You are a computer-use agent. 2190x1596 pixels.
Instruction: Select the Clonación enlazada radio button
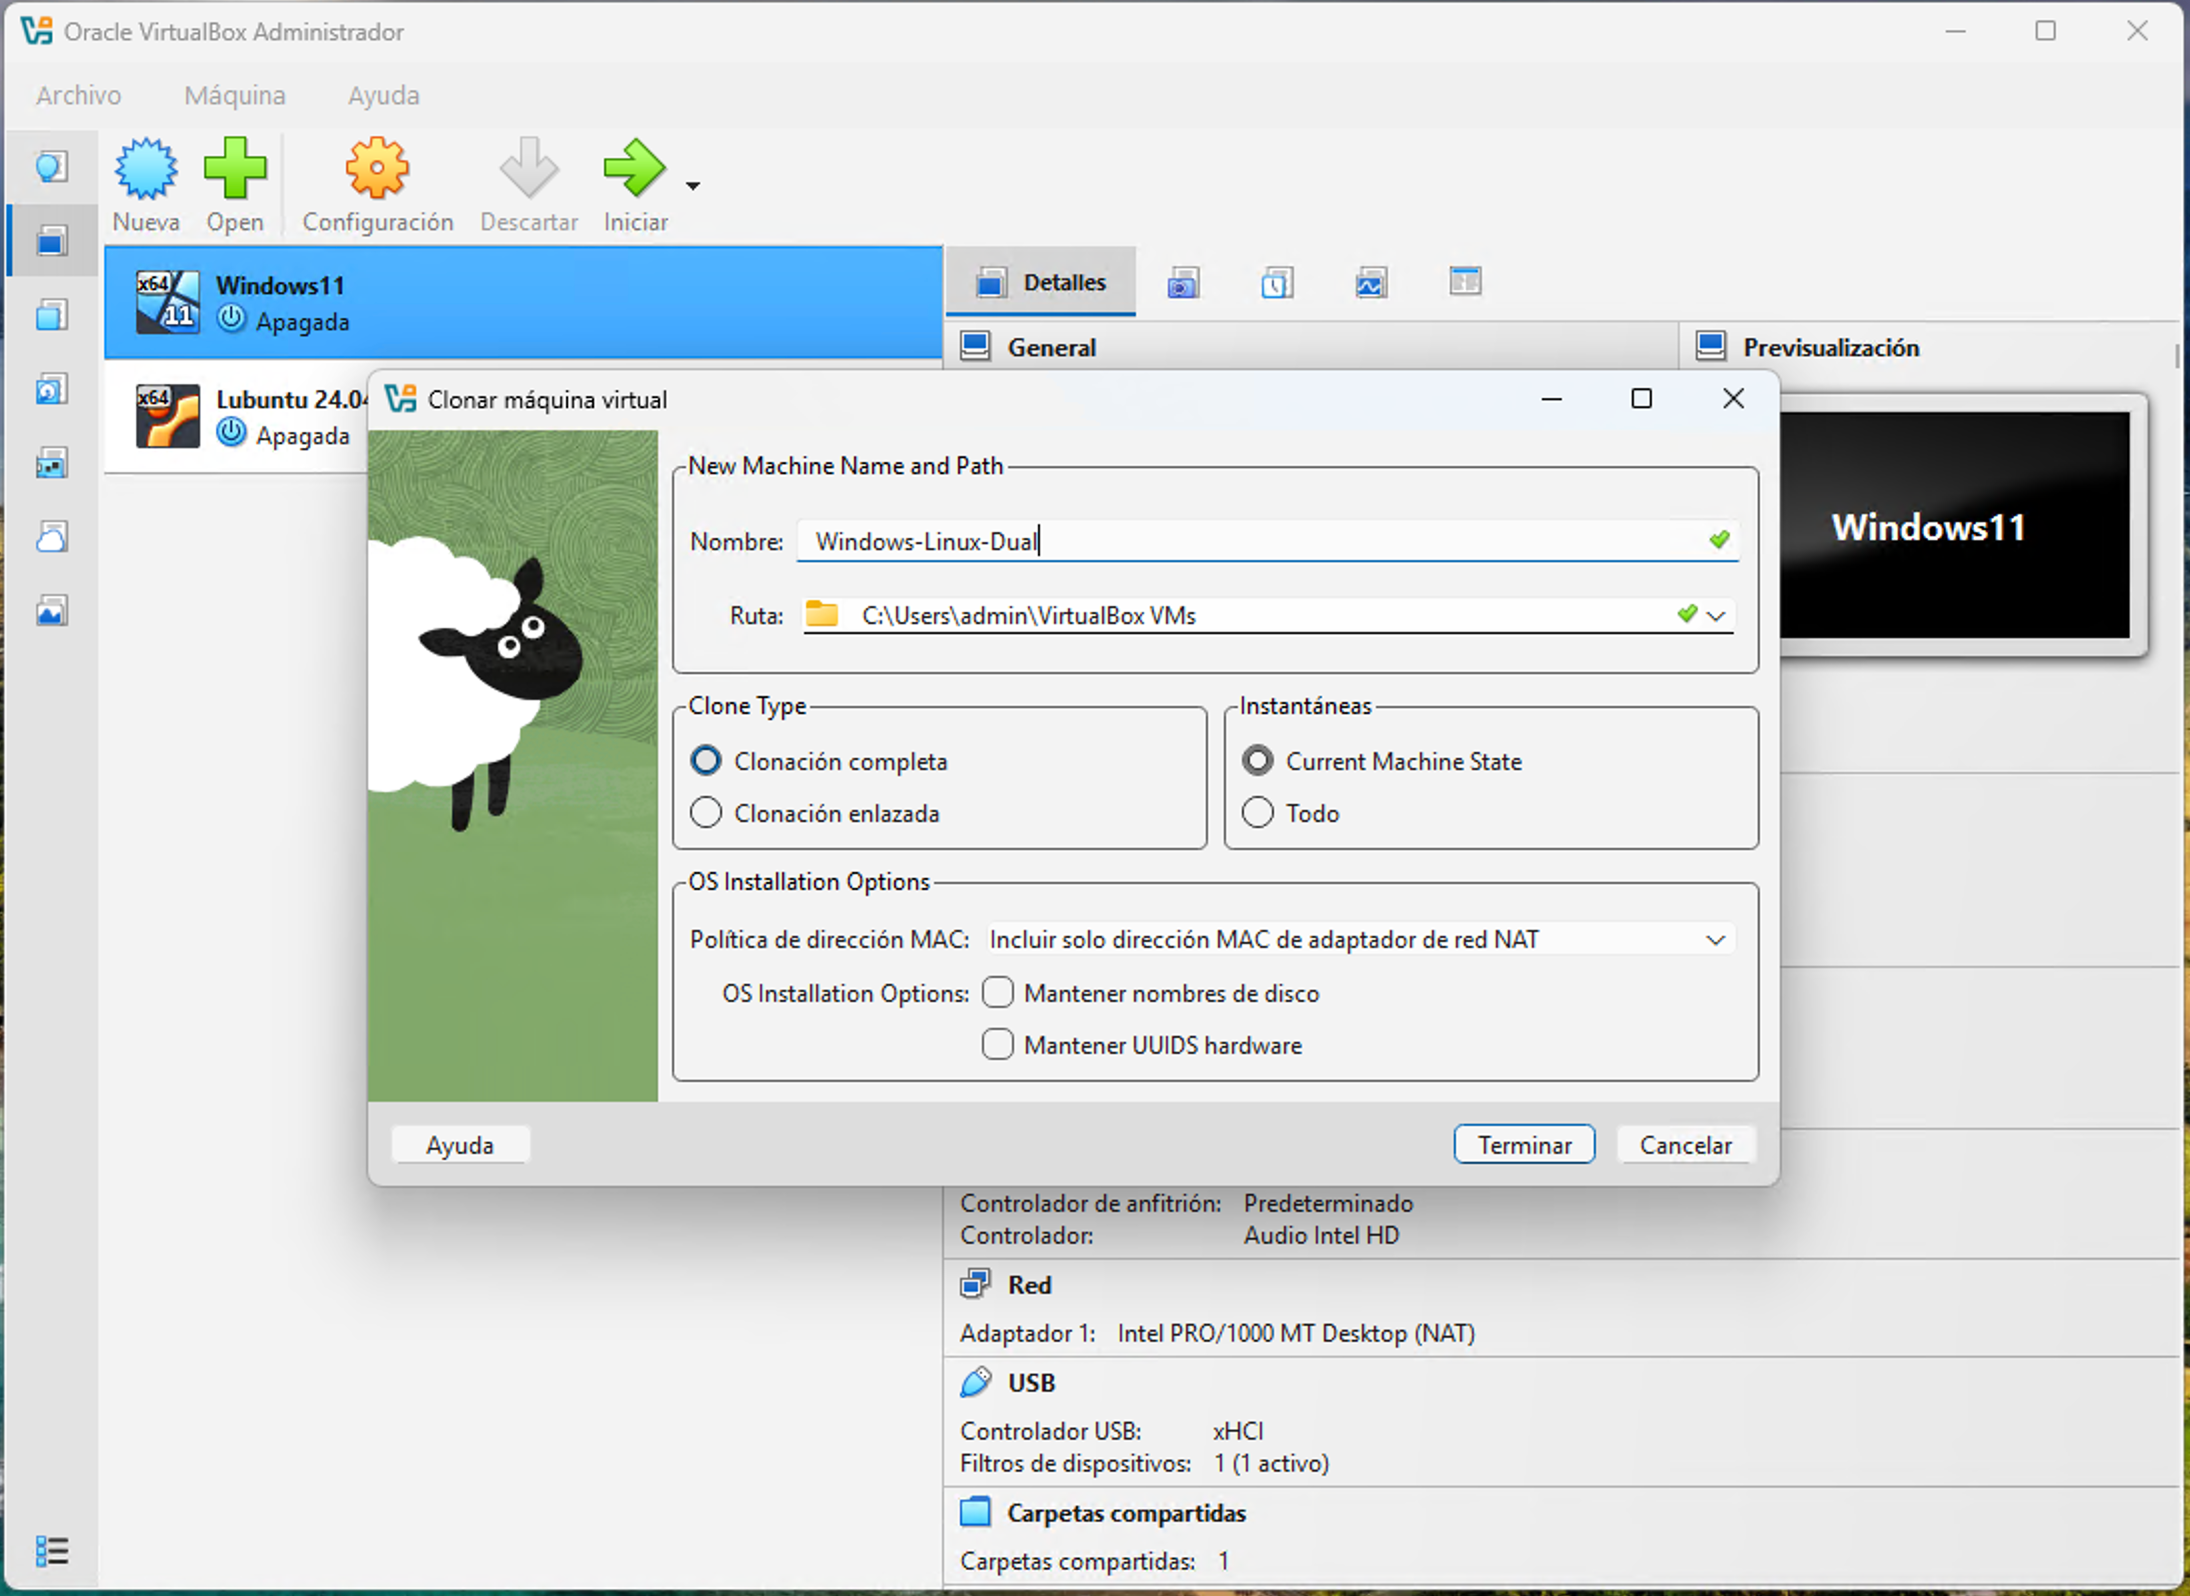tap(706, 813)
